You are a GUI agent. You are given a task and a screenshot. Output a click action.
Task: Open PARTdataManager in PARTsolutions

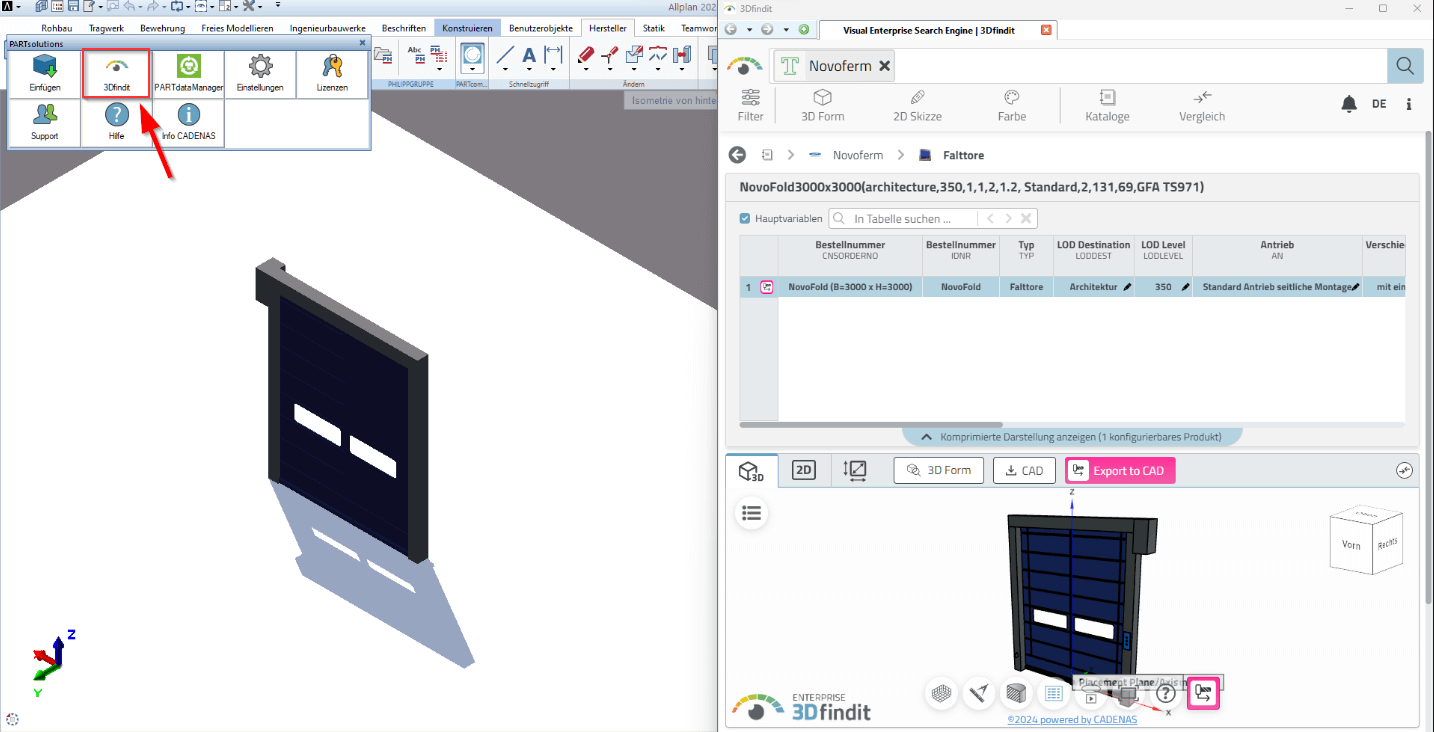(x=189, y=75)
